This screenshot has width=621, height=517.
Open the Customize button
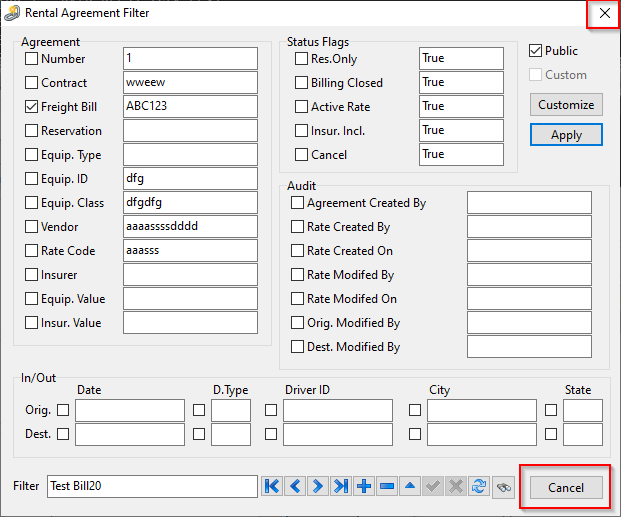pyautogui.click(x=566, y=105)
